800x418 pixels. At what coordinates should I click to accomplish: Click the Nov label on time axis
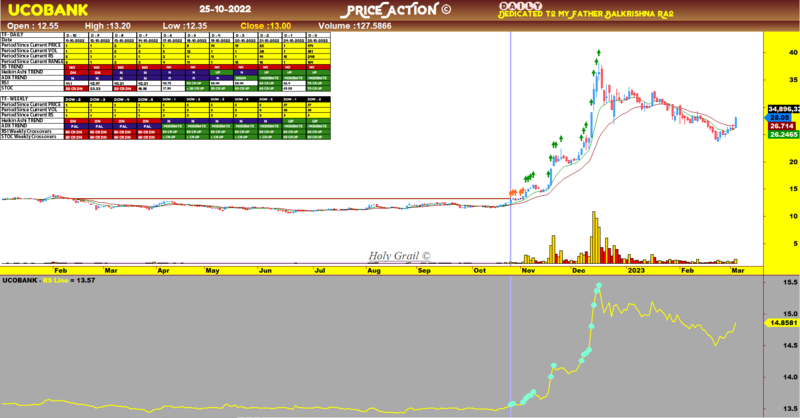(528, 271)
